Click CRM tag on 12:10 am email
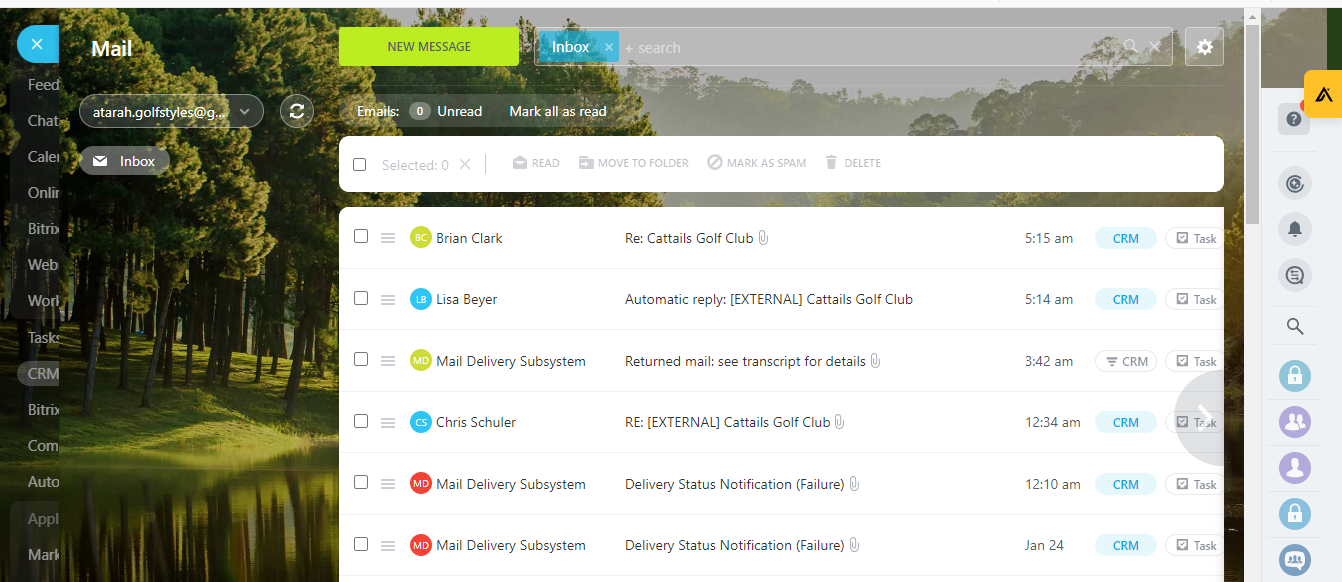Viewport: 1342px width, 582px height. pos(1126,485)
